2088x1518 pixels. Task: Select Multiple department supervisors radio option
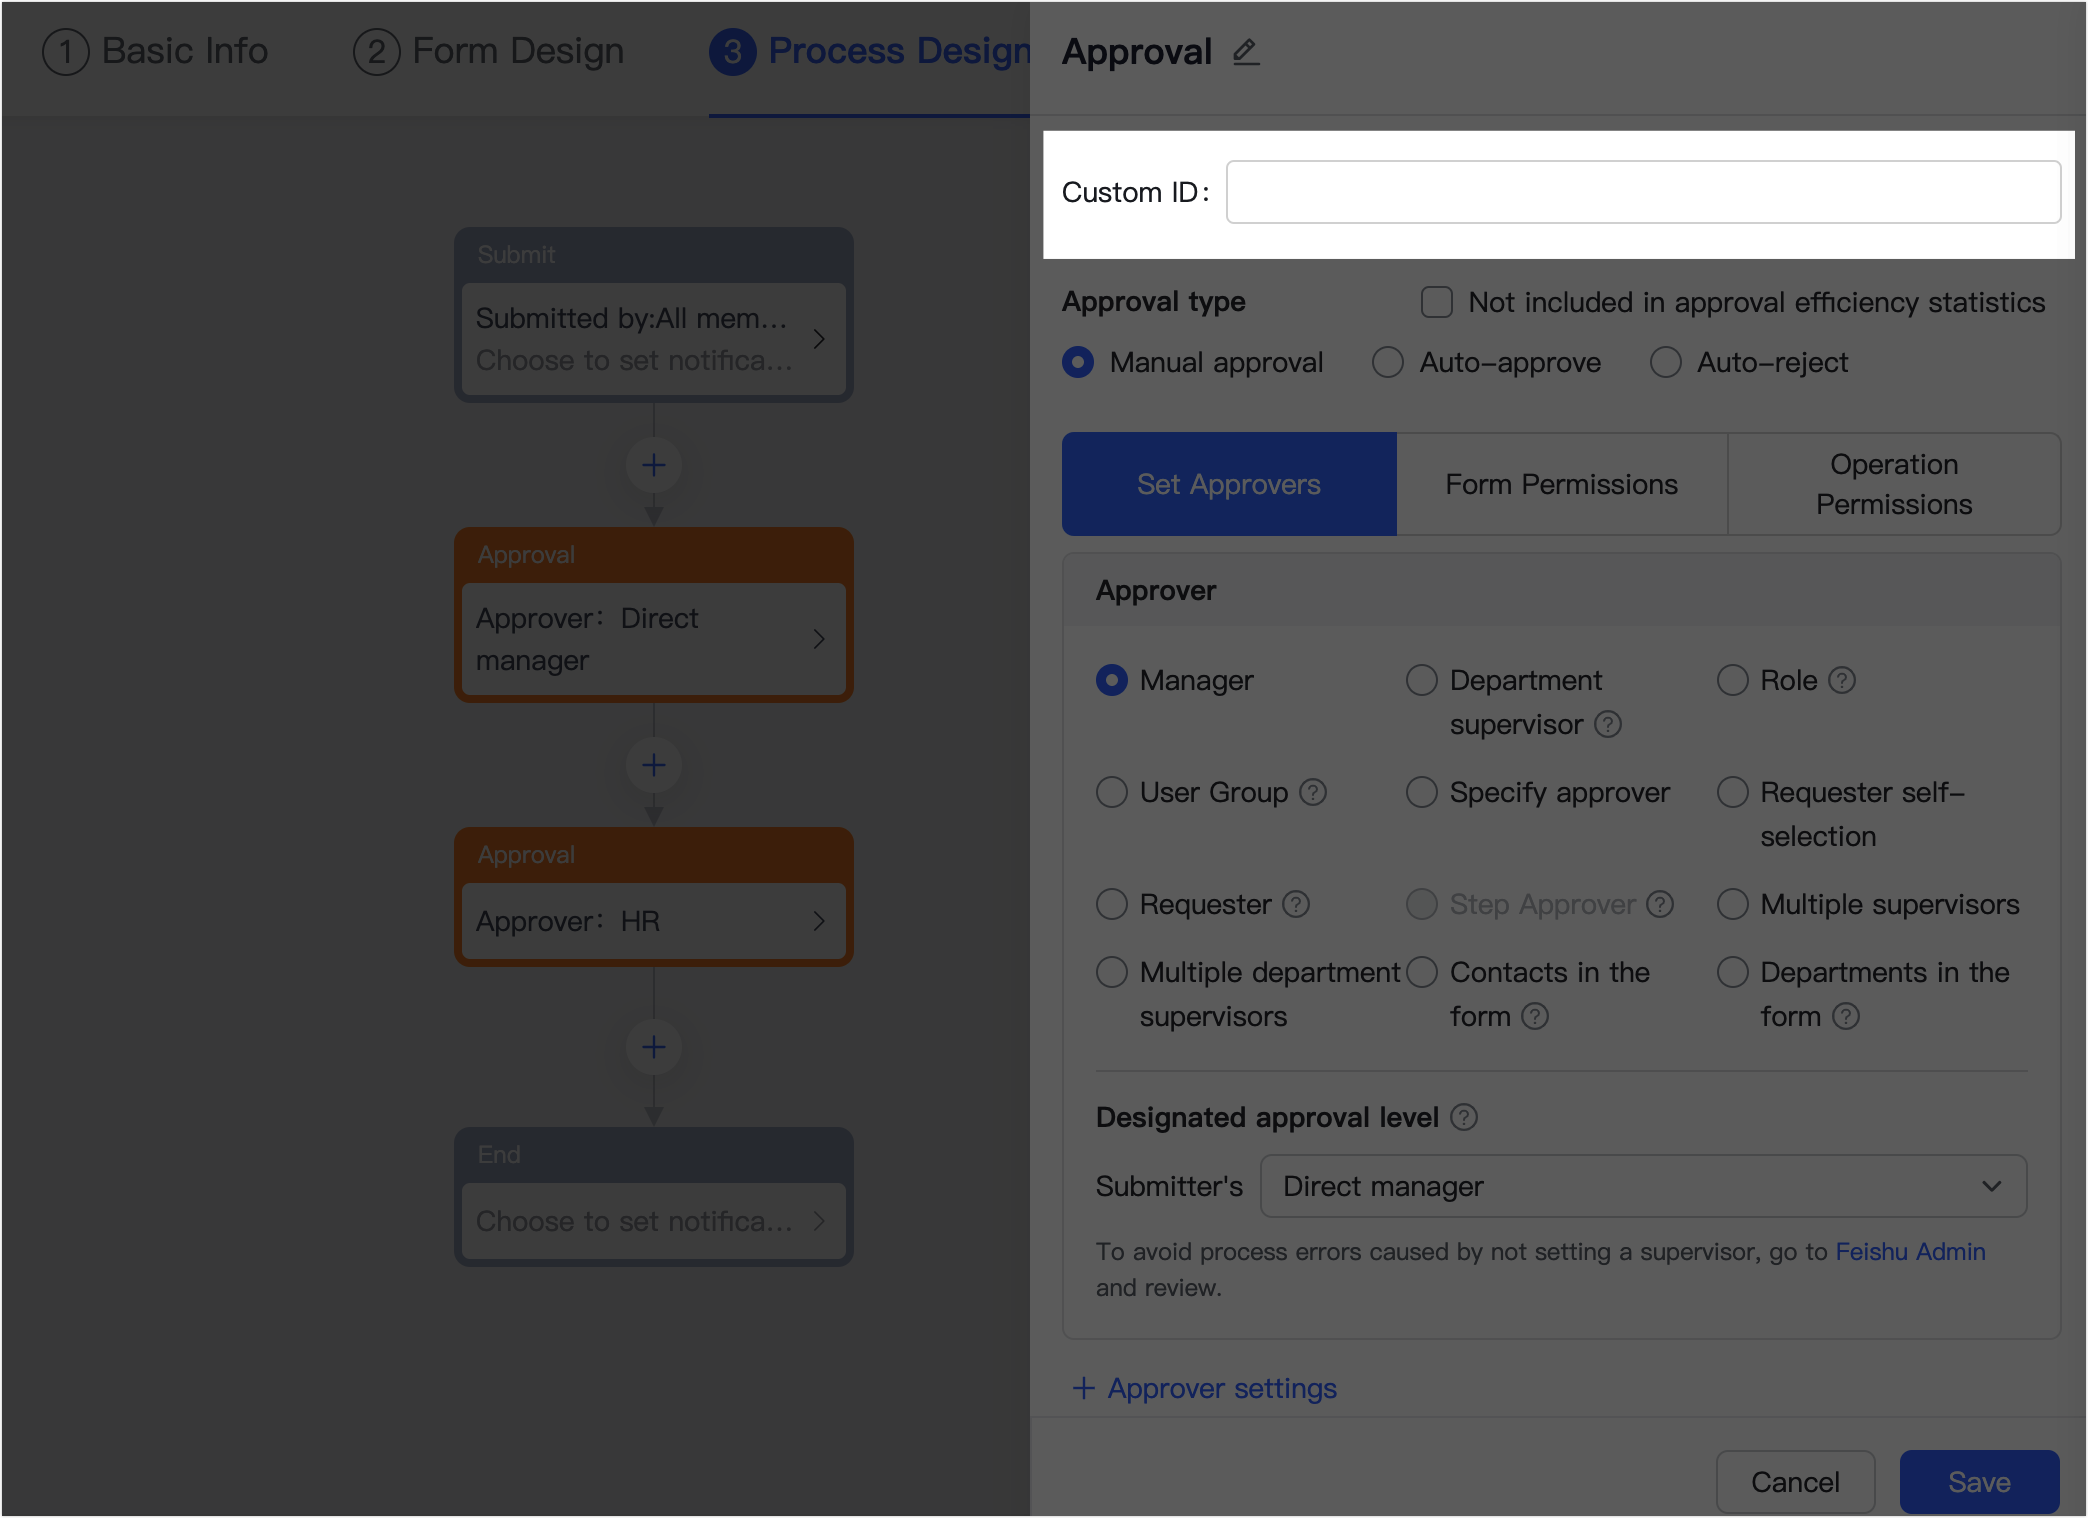1112,972
